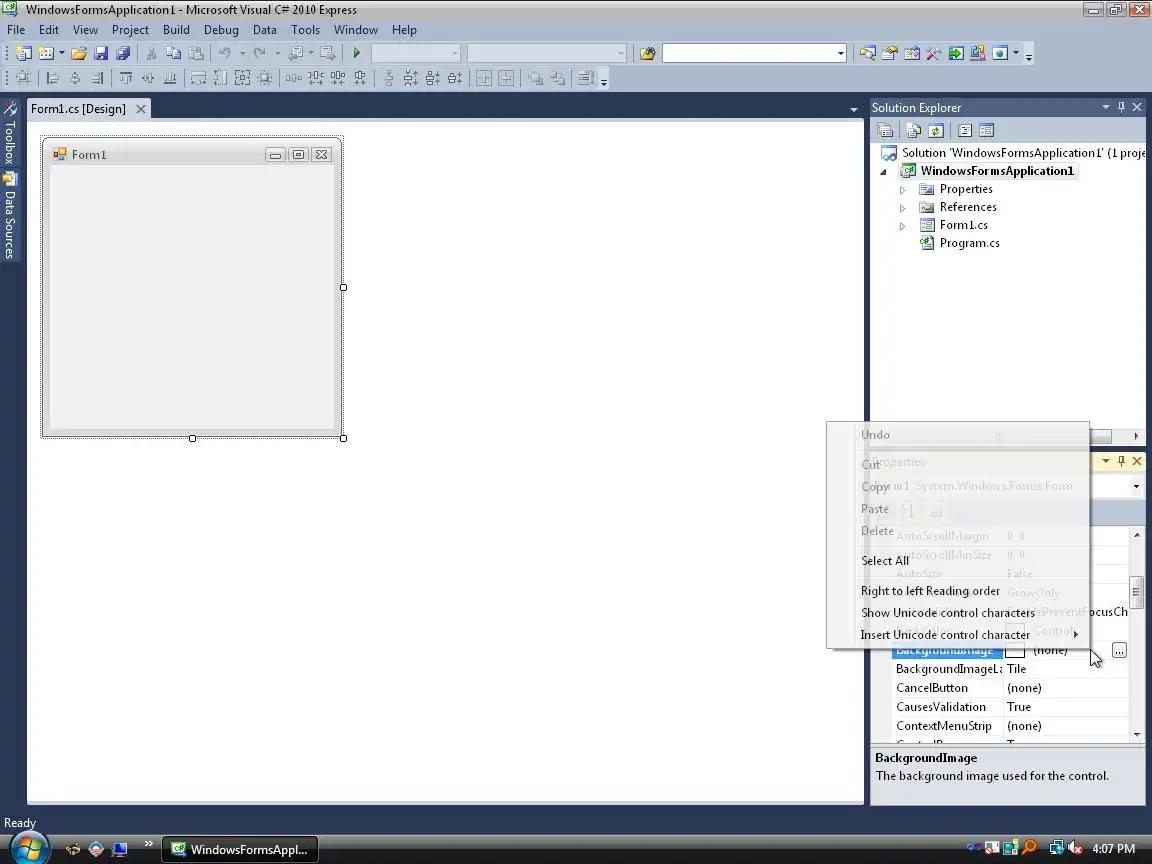Open the Data Sources side tab
The image size is (1152, 864).
tap(10, 215)
